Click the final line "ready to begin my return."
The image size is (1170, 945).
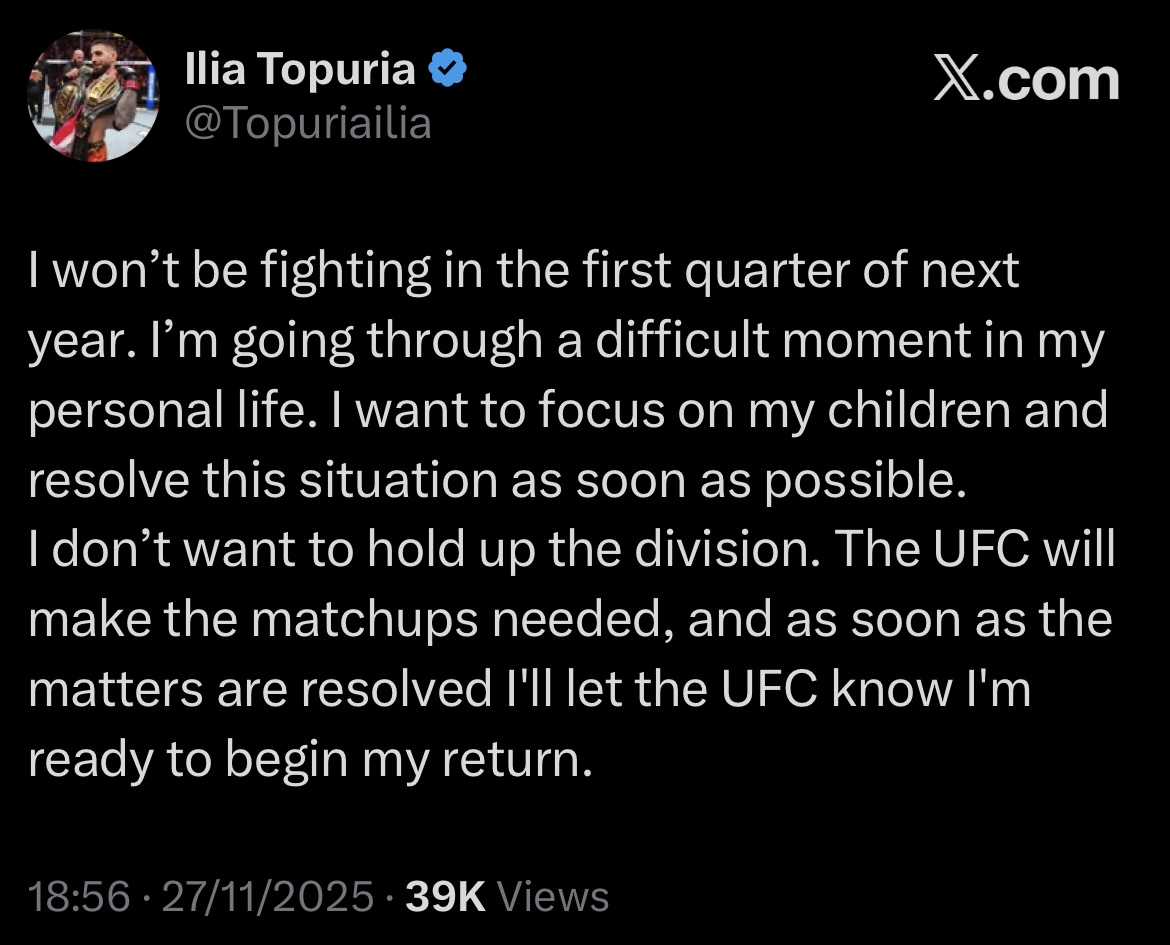click(x=310, y=761)
